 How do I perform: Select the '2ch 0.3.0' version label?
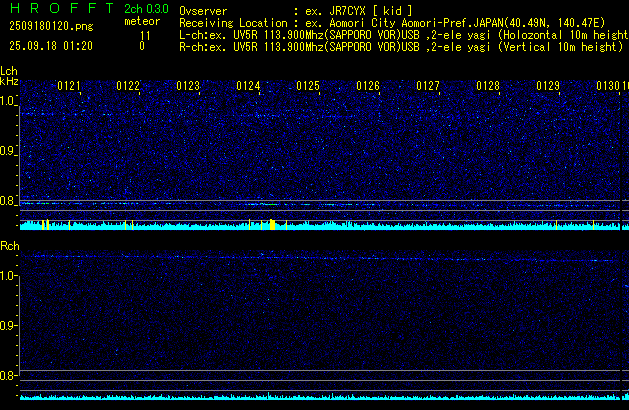coord(146,8)
